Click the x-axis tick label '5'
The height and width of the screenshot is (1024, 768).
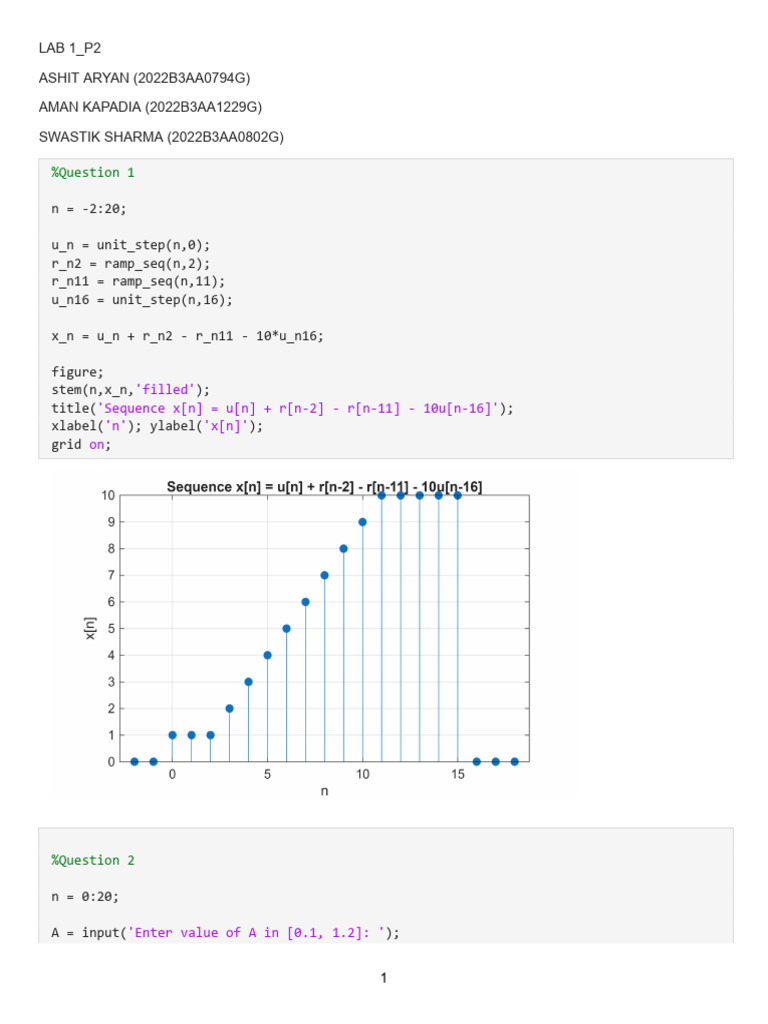267,775
